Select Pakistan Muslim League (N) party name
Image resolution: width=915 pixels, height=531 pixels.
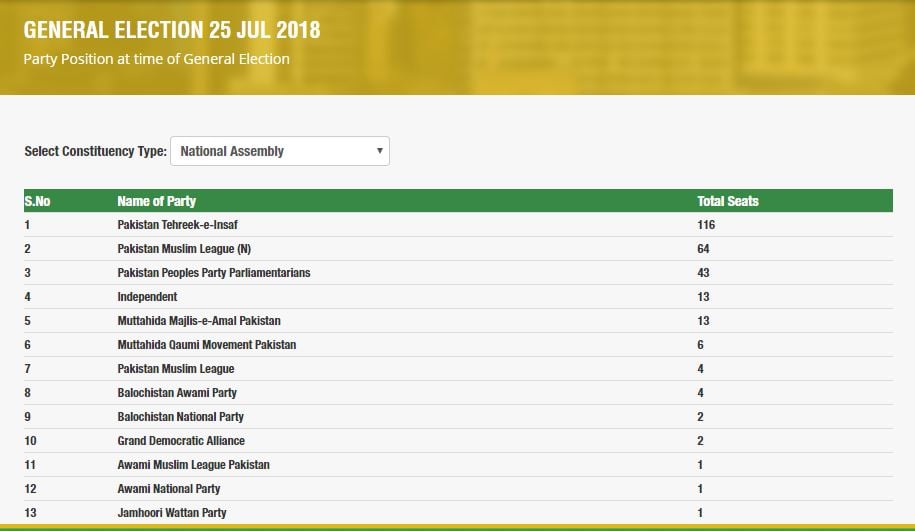coord(184,249)
